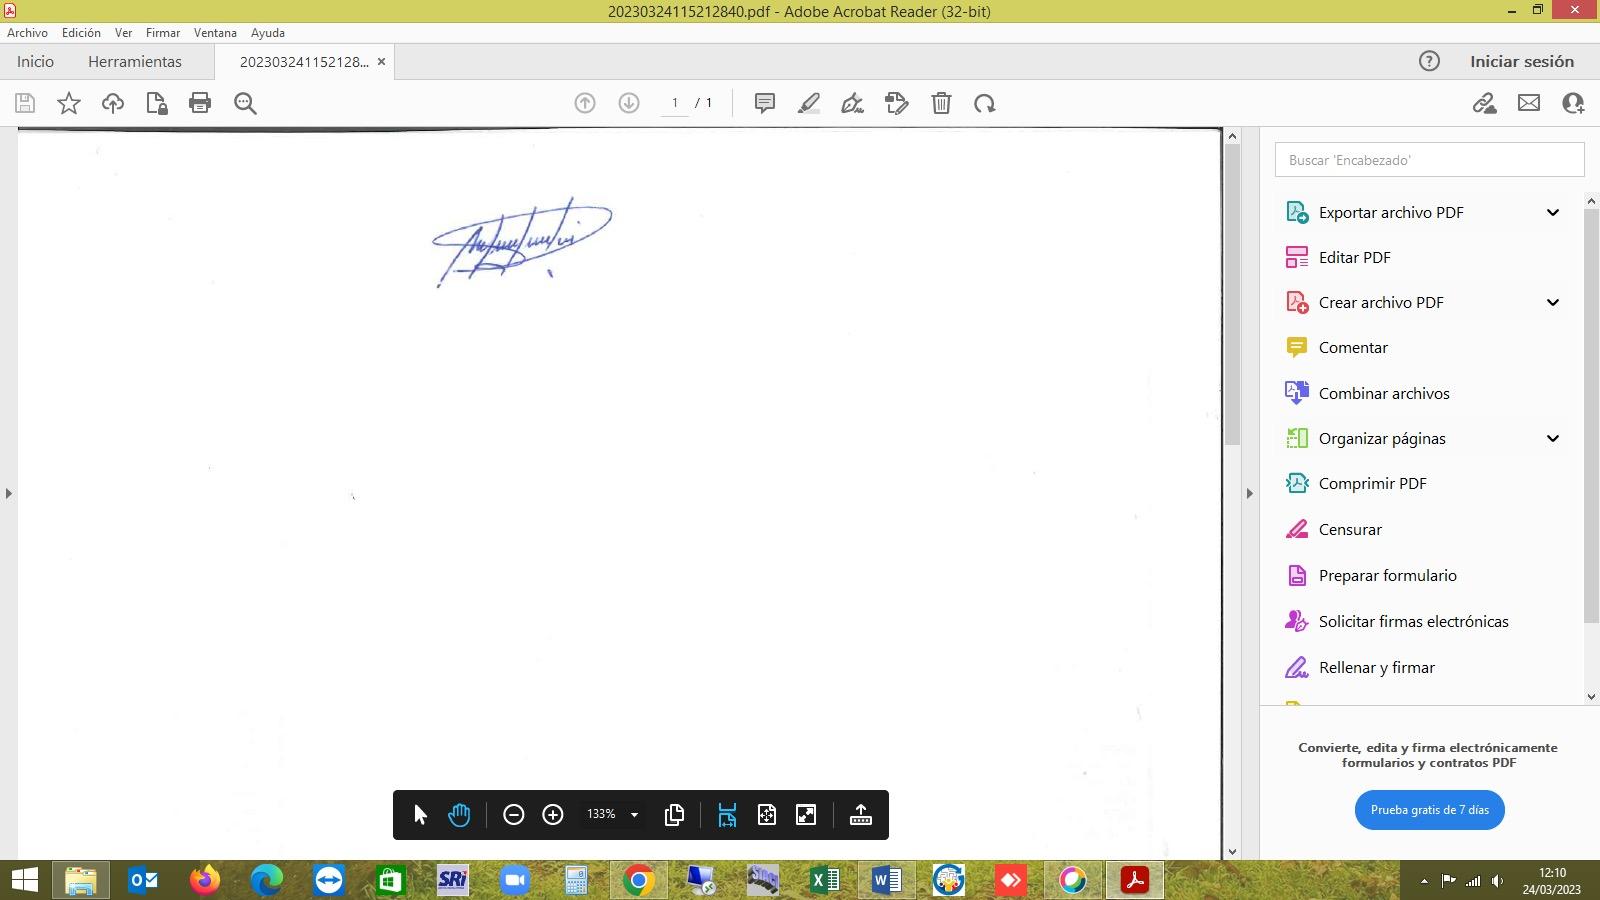Switch to the Herramientas tab
This screenshot has width=1600, height=900.
(x=135, y=61)
